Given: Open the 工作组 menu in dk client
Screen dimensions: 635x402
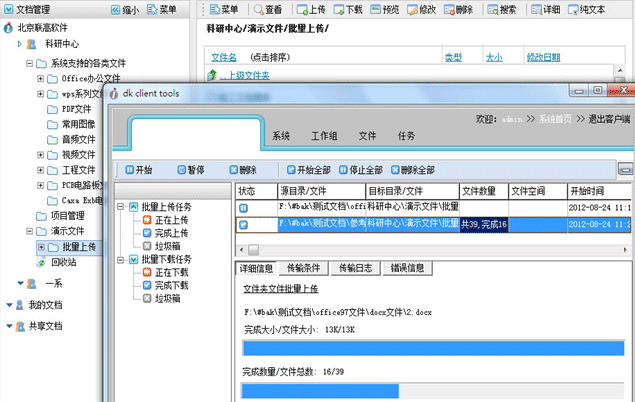Looking at the screenshot, I should (x=324, y=135).
